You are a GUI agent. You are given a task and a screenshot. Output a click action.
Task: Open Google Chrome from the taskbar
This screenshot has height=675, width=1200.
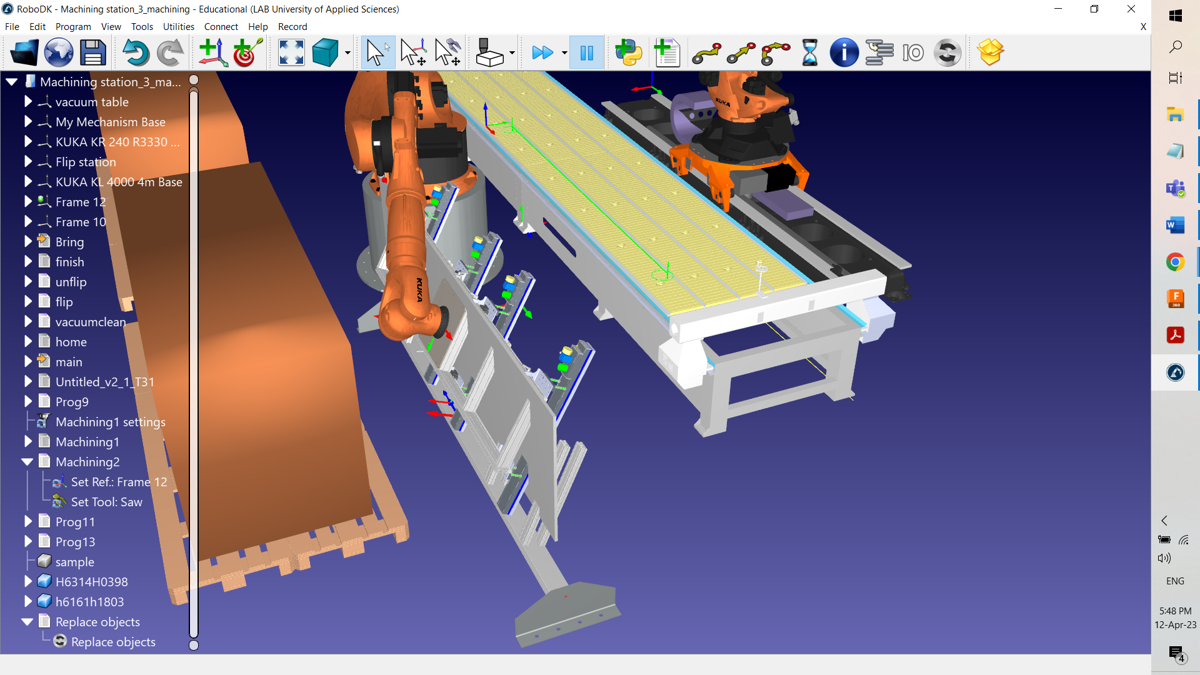[1175, 262]
